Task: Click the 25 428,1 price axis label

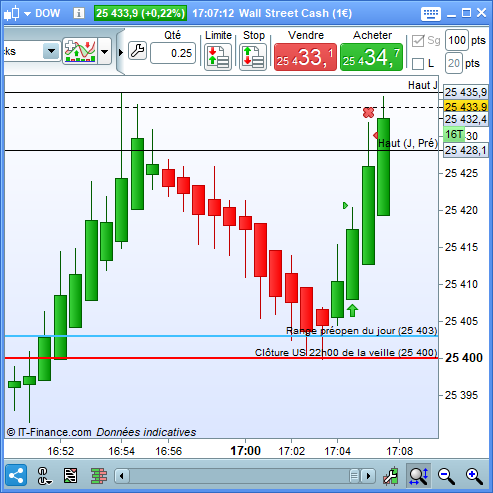Action: [x=466, y=150]
